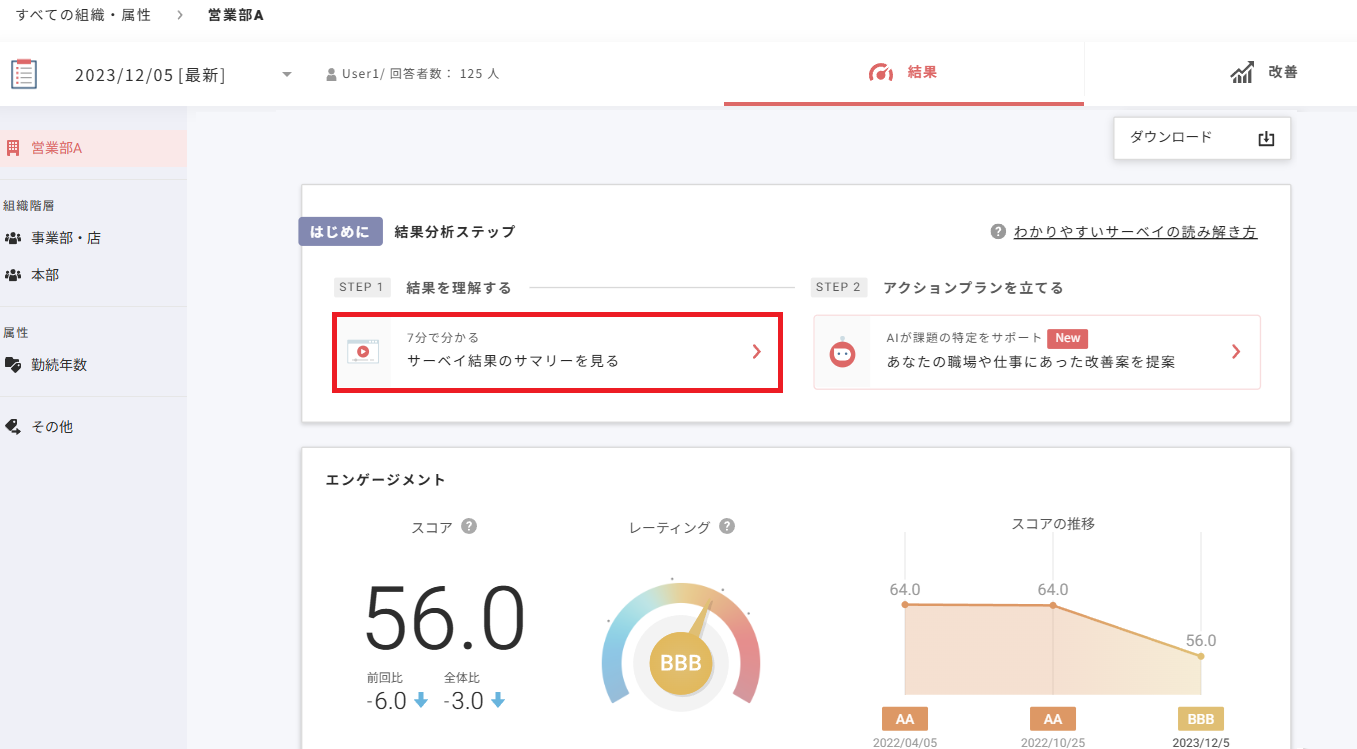Click the user icon next to User1
Viewport: 1357px width, 749px height.
[330, 72]
